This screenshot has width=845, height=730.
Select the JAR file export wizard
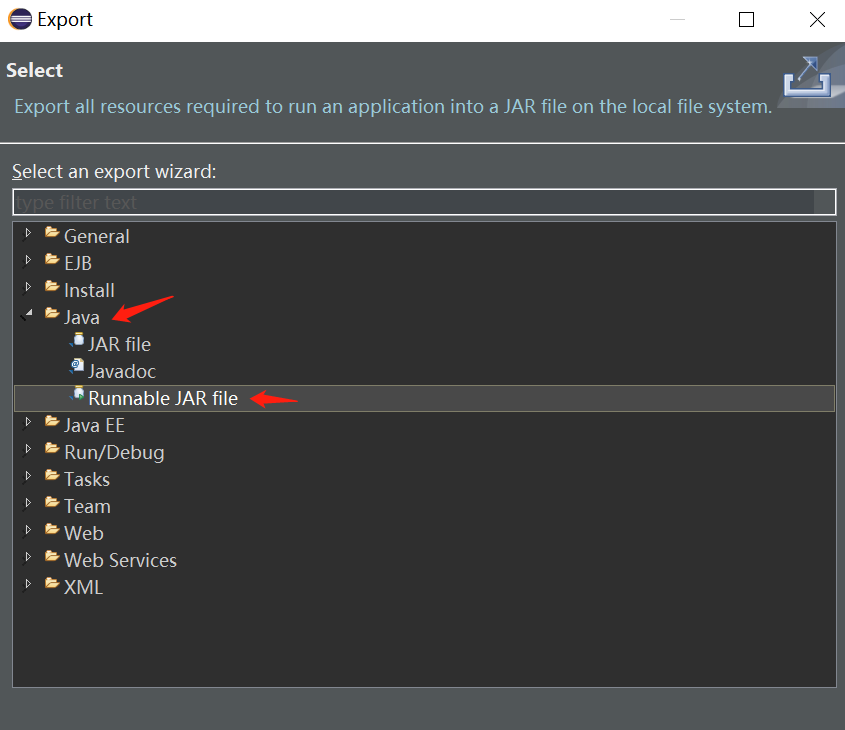click(x=119, y=344)
